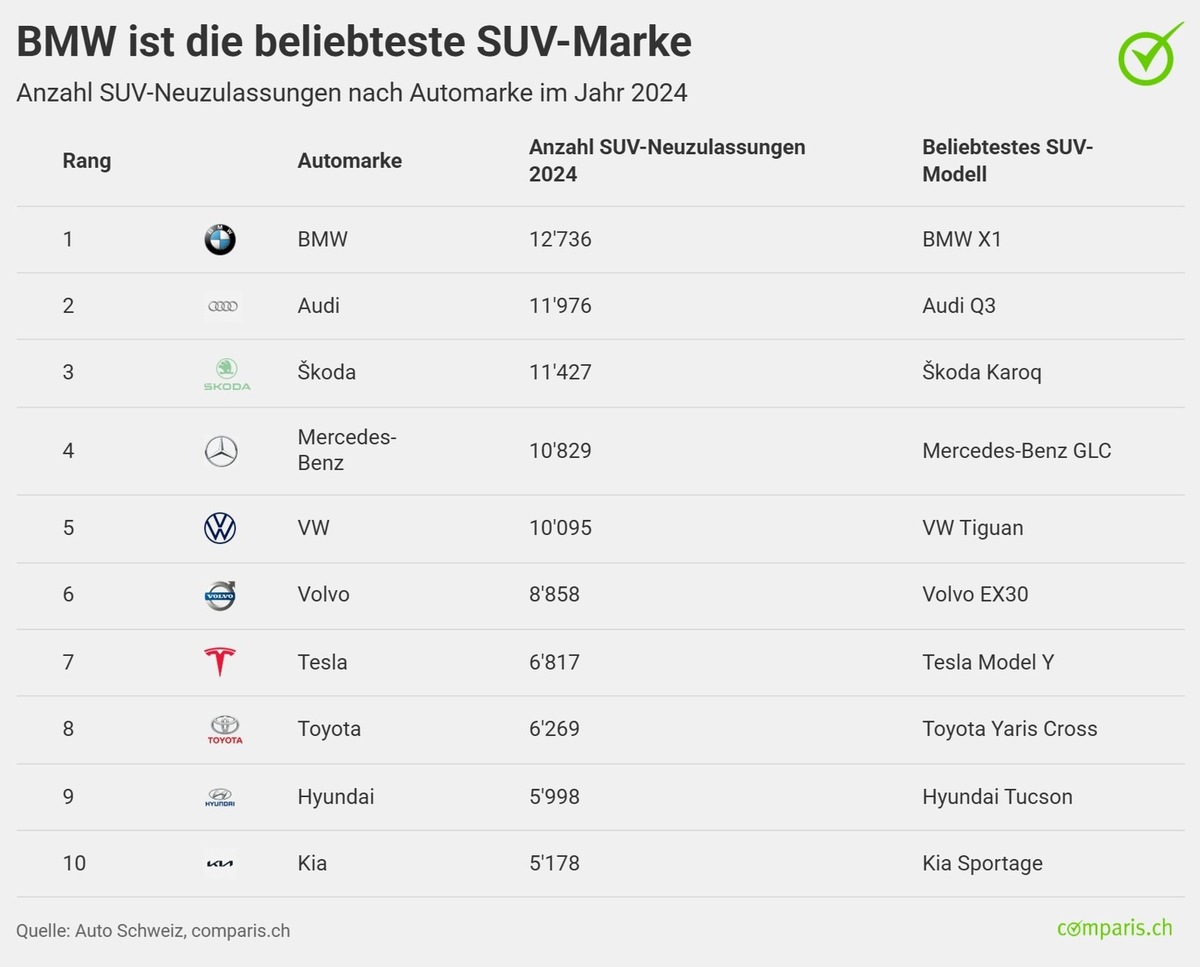The width and height of the screenshot is (1200, 967).
Task: Select the Volvo logo icon
Action: (x=220, y=596)
